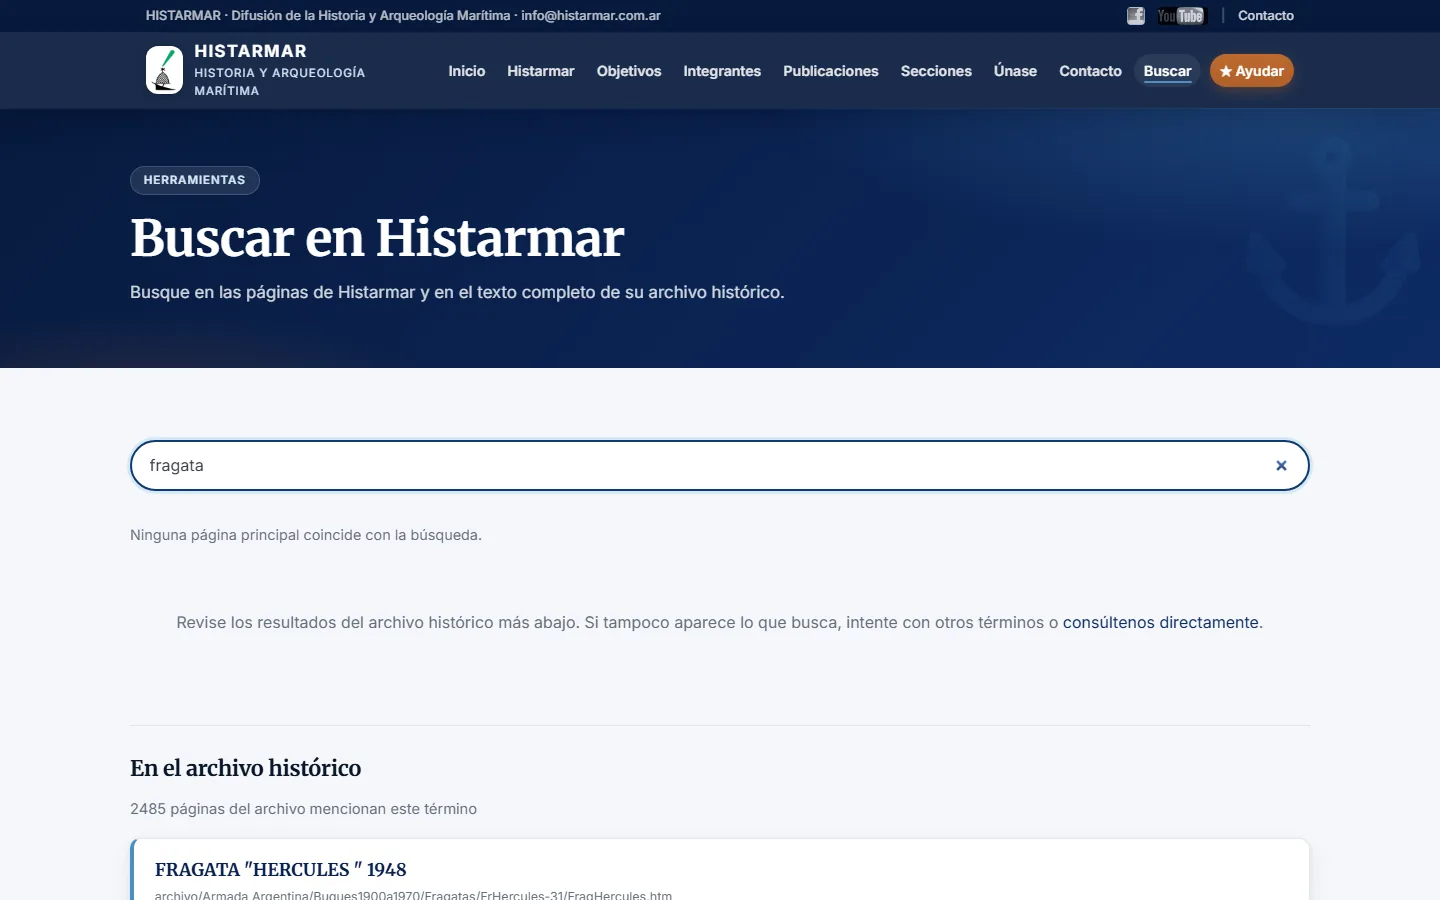This screenshot has width=1440, height=900.
Task: Click the HERRAMIENTAS badge
Action: 195,180
